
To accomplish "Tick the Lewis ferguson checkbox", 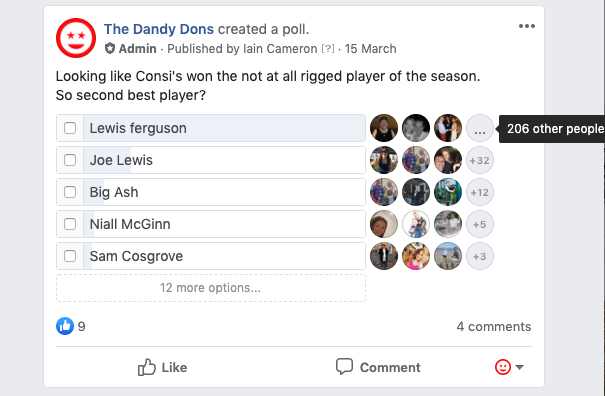I will [70, 128].
